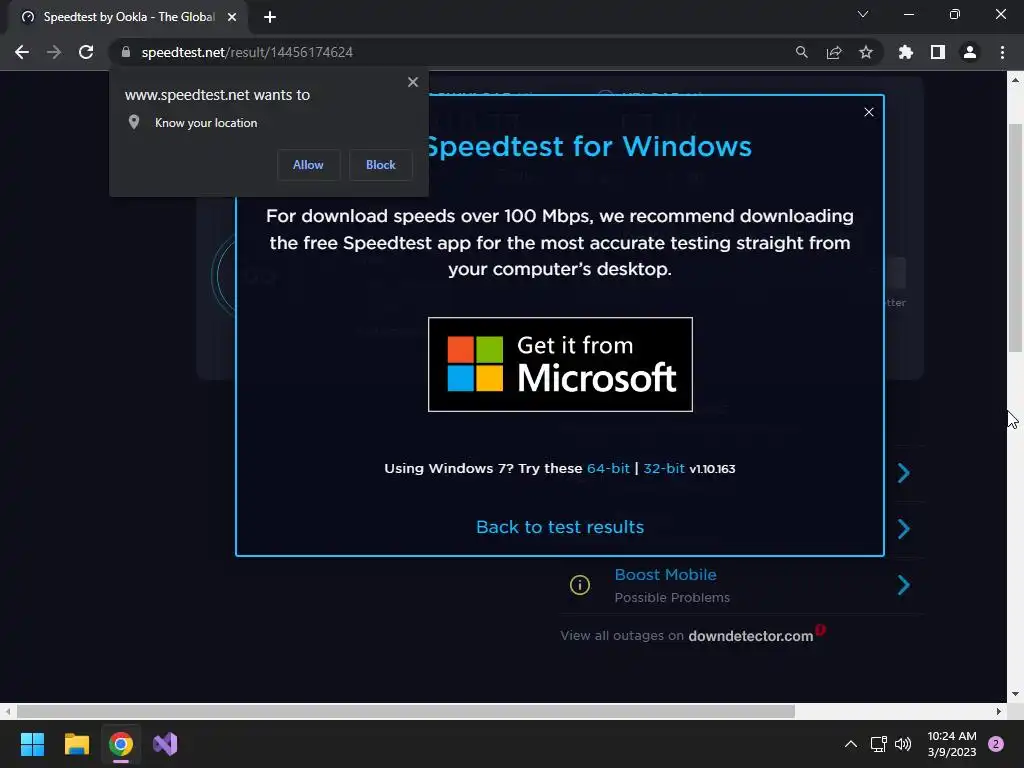Viewport: 1024px width, 768px height.
Task: Open the zoom magnifier in address bar
Action: 801,52
